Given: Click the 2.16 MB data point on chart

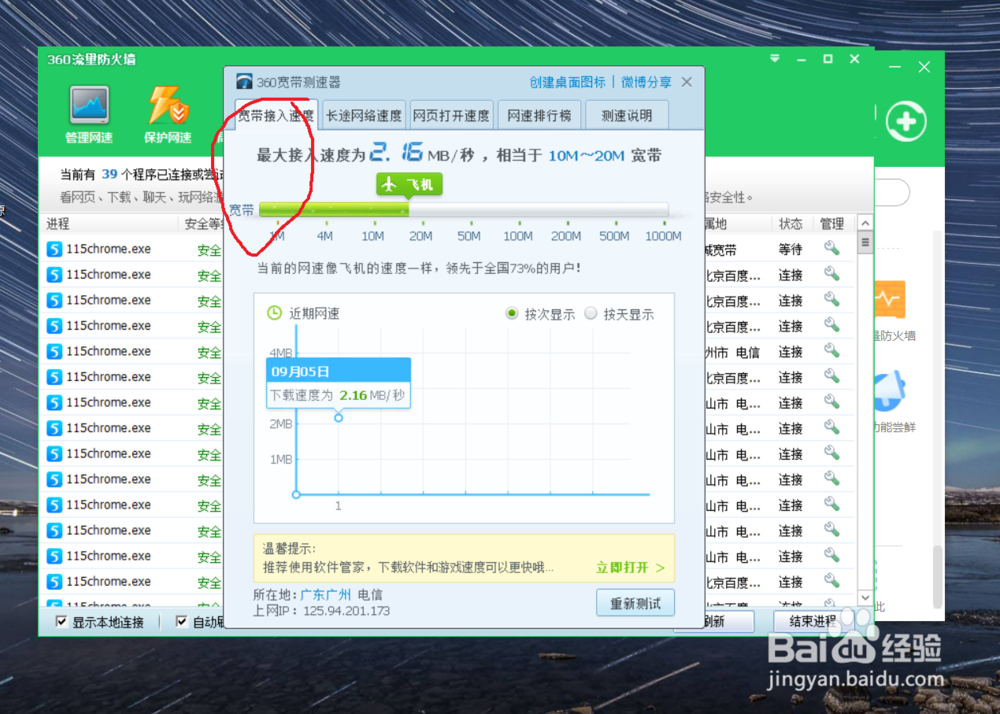Looking at the screenshot, I should (x=339, y=418).
